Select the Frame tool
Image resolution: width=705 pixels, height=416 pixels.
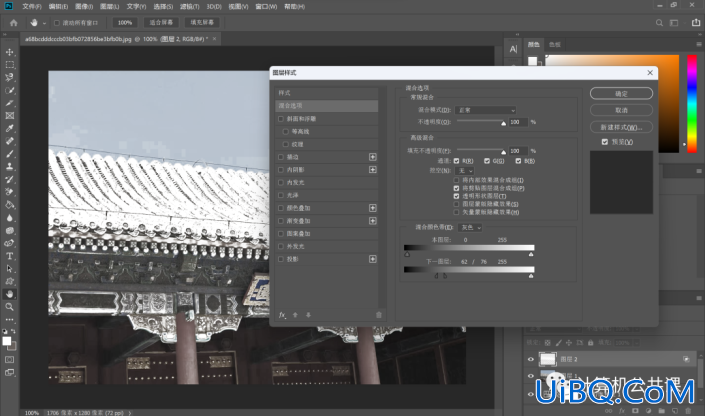tap(9, 116)
